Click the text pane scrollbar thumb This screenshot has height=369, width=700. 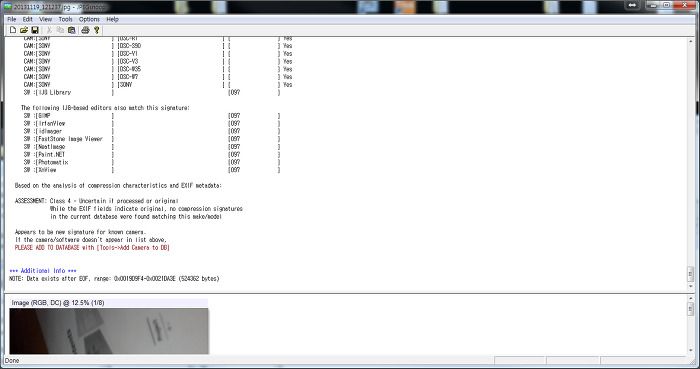coord(691,273)
